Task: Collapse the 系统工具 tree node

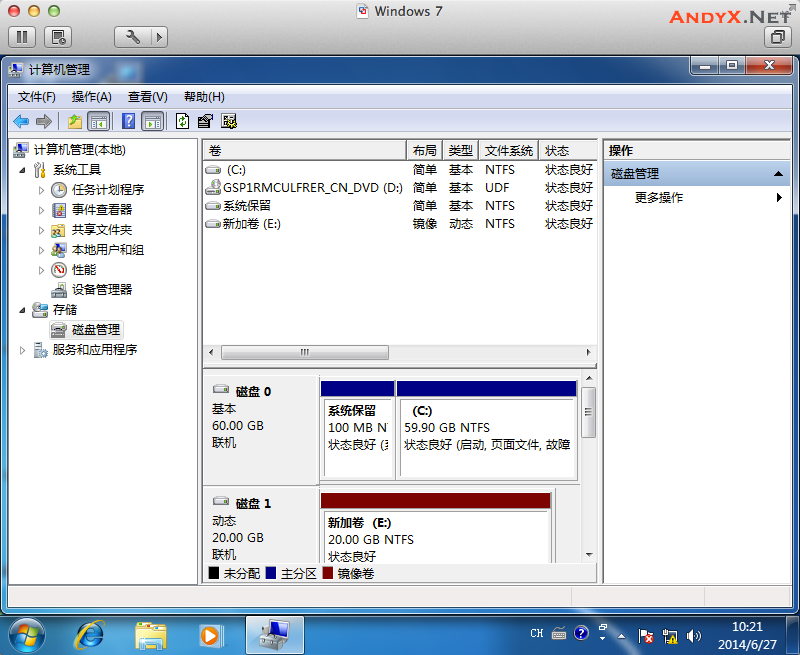Action: point(22,170)
